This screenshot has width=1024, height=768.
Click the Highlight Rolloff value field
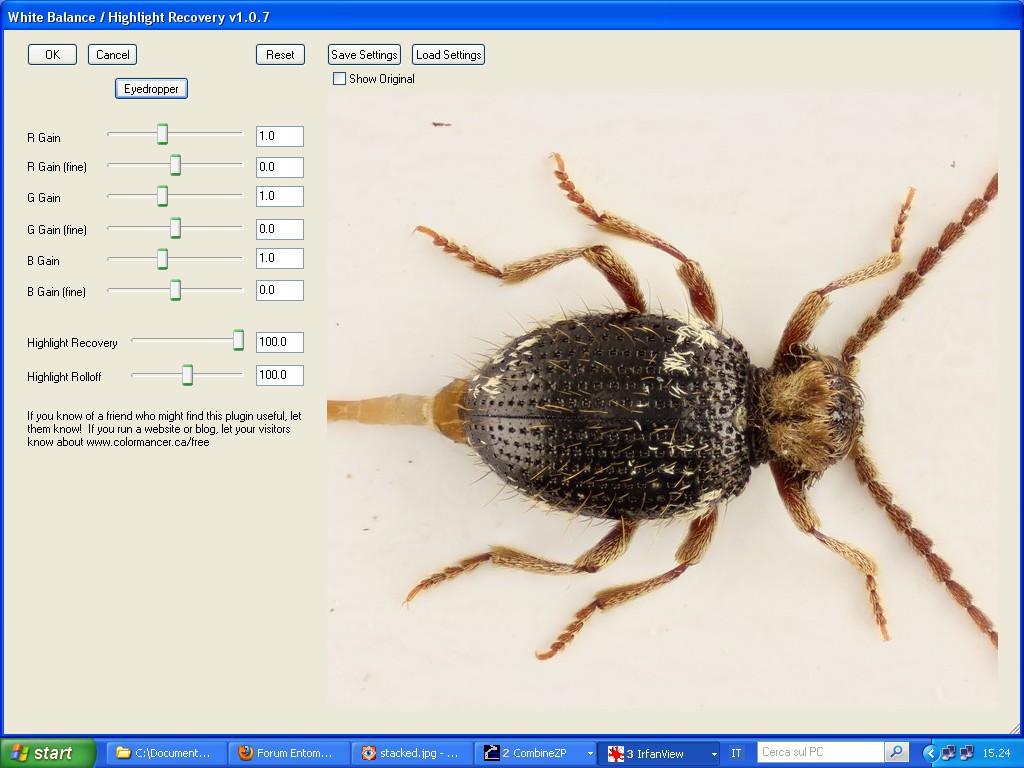pyautogui.click(x=279, y=375)
